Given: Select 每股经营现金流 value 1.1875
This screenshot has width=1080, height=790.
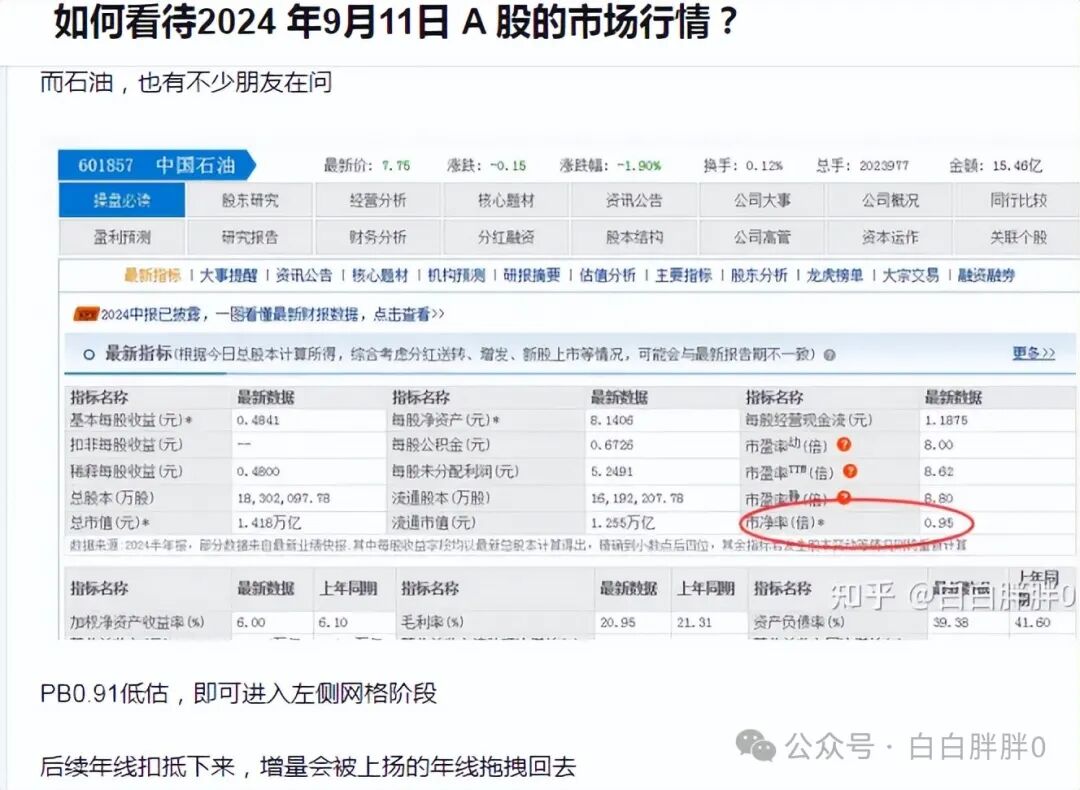Looking at the screenshot, I should click(946, 420).
